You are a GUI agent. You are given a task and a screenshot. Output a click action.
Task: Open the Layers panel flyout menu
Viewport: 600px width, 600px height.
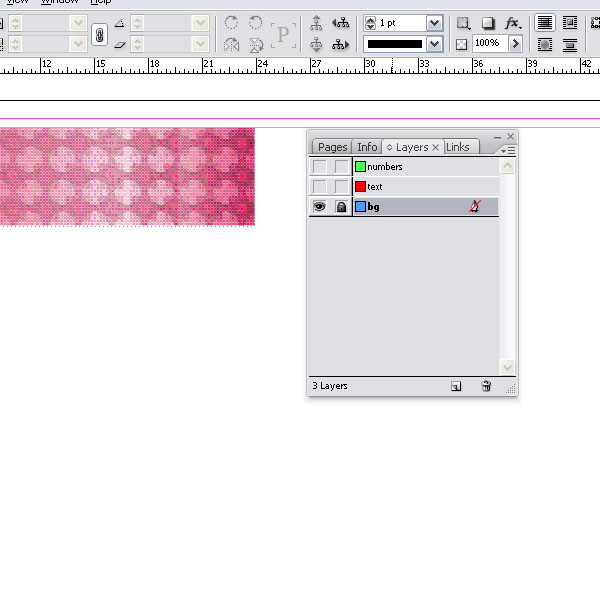(509, 150)
